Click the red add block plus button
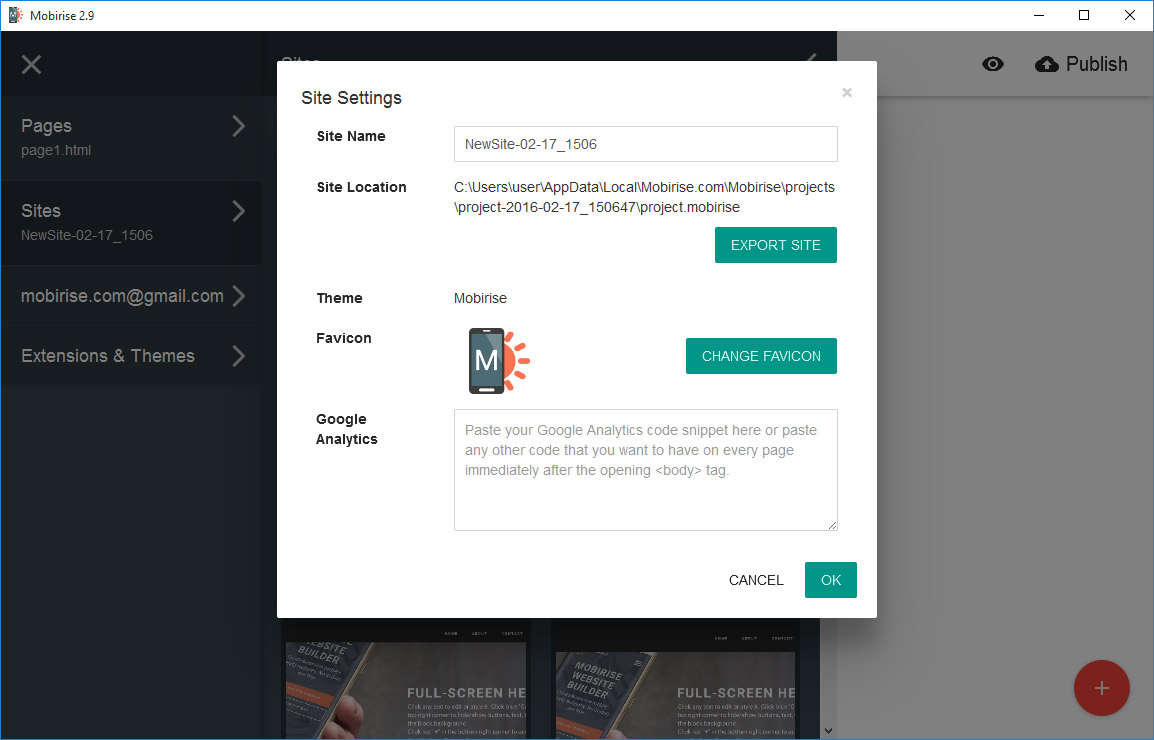The height and width of the screenshot is (740, 1154). click(1101, 688)
